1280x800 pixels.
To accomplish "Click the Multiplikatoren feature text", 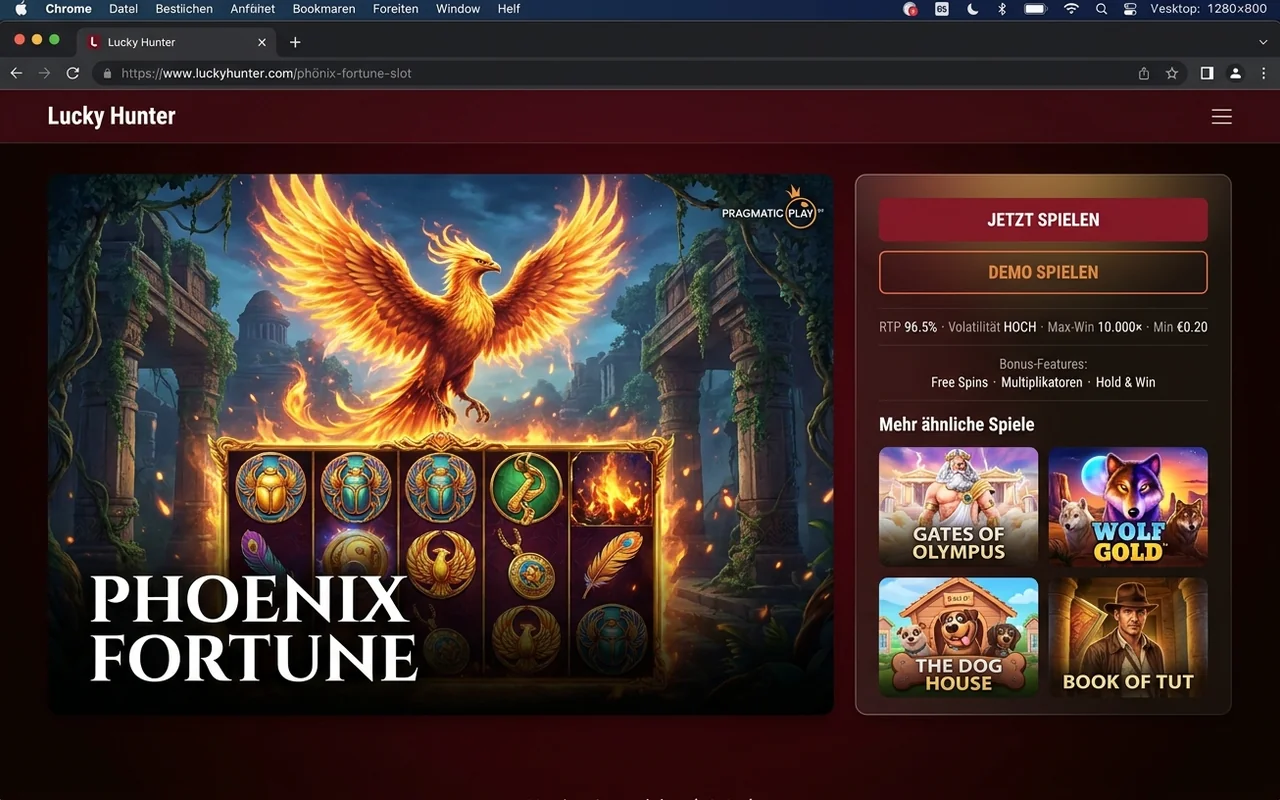I will 1041,382.
